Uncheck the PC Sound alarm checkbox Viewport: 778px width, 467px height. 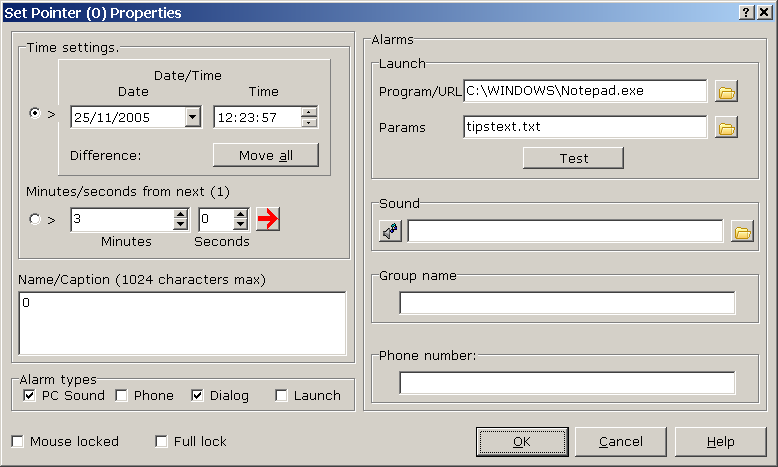coord(28,396)
